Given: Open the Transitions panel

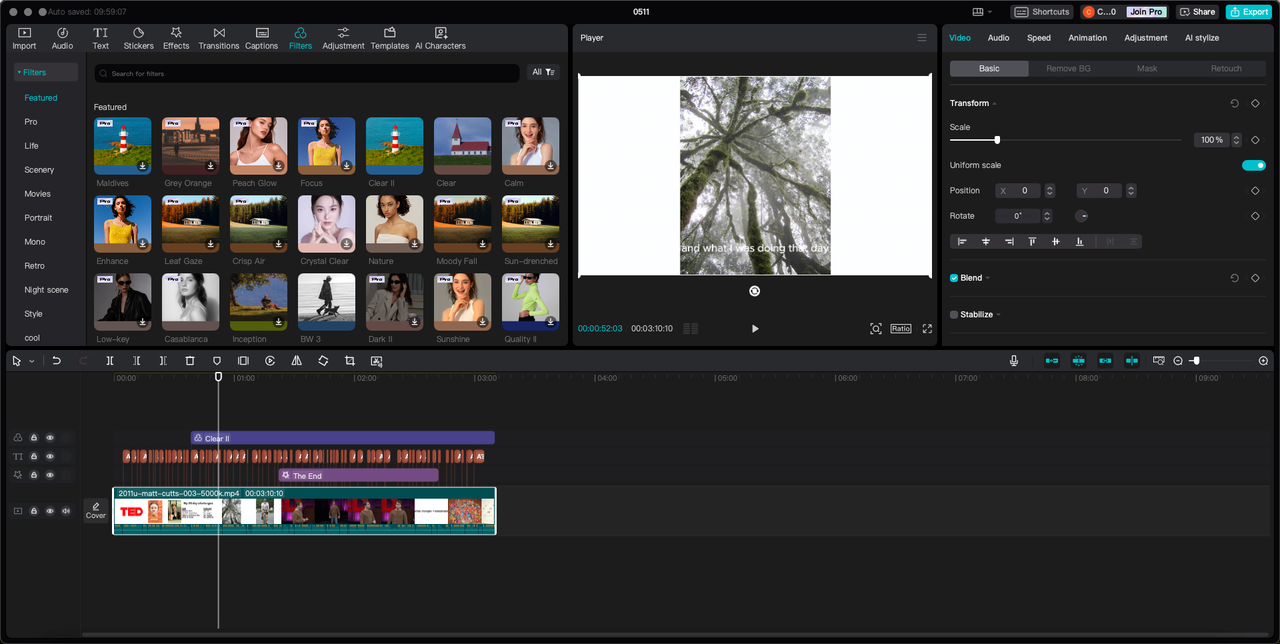Looking at the screenshot, I should 219,38.
